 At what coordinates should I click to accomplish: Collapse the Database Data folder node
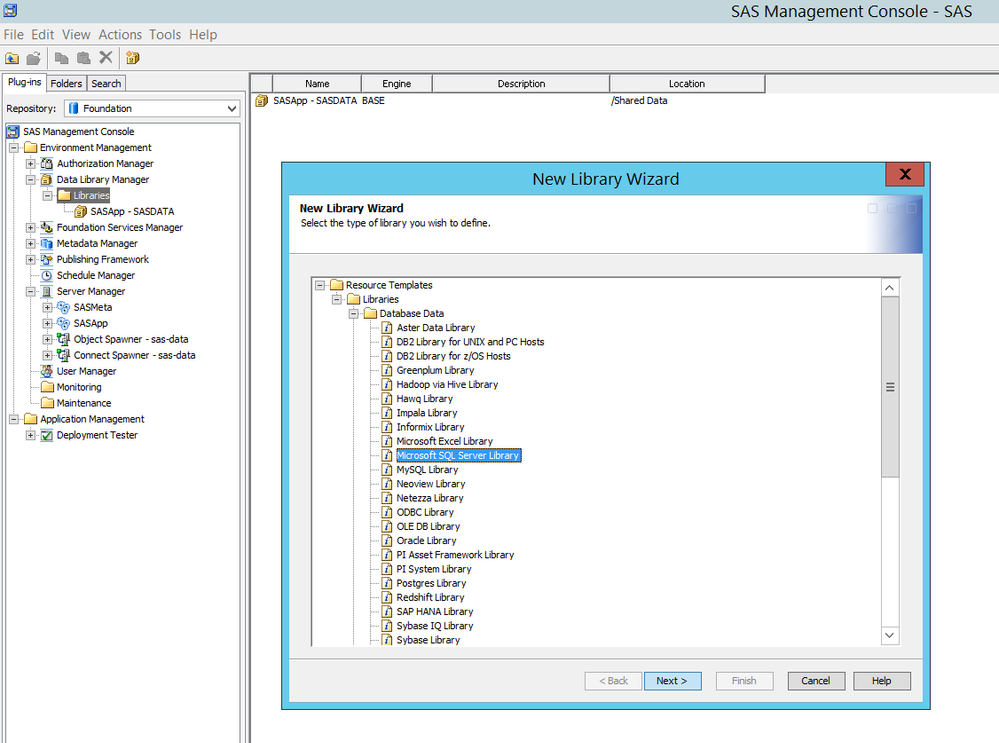click(354, 314)
